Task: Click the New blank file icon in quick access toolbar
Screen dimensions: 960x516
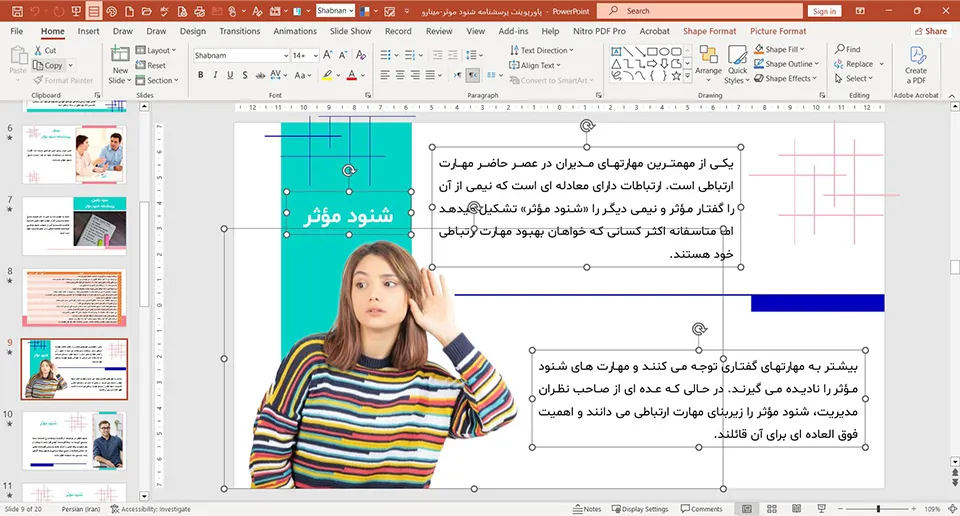Action: click(129, 11)
